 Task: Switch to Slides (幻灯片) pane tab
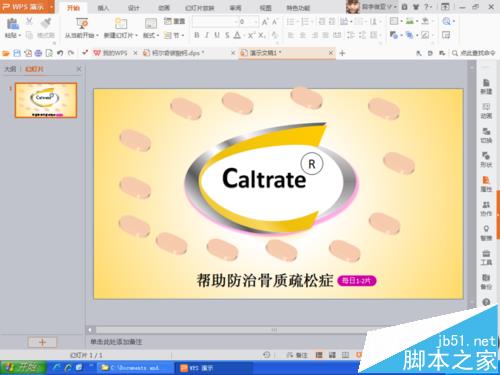(x=34, y=69)
